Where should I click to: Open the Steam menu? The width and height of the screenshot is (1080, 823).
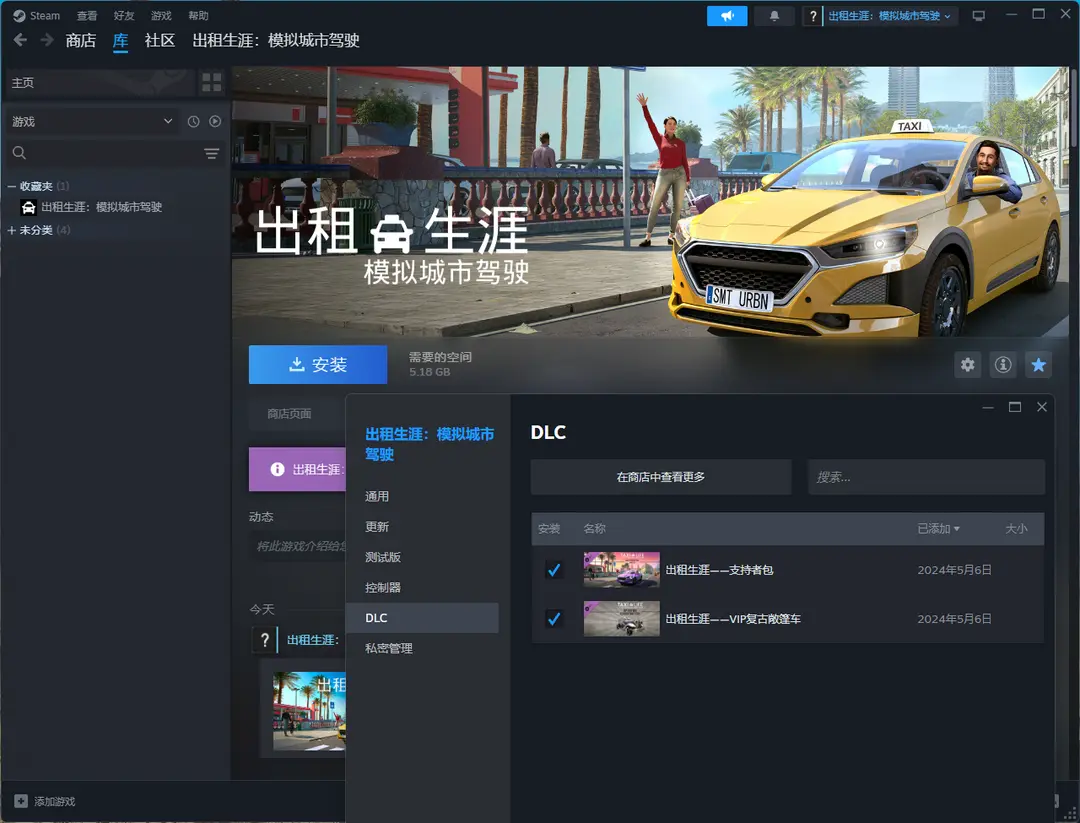pos(45,16)
